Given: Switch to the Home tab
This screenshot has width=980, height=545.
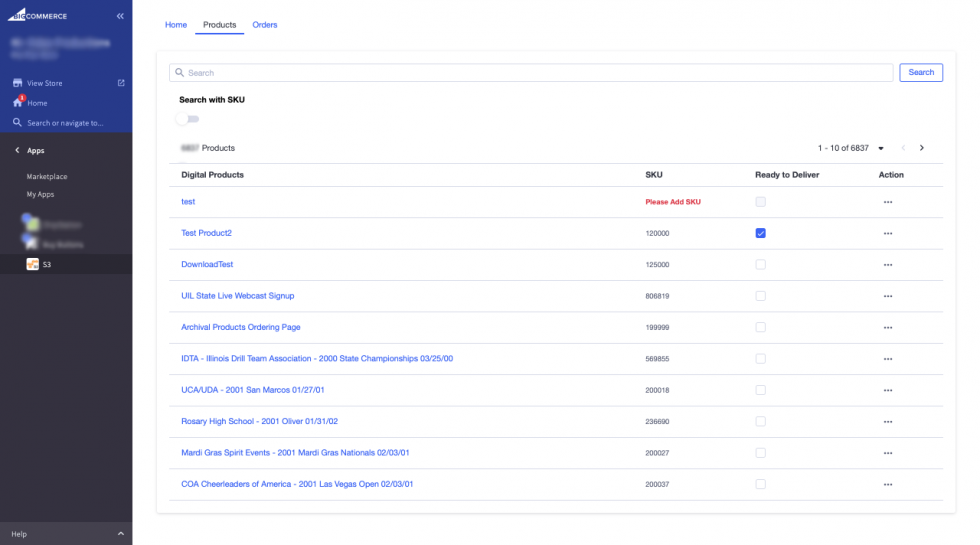Looking at the screenshot, I should 176,25.
